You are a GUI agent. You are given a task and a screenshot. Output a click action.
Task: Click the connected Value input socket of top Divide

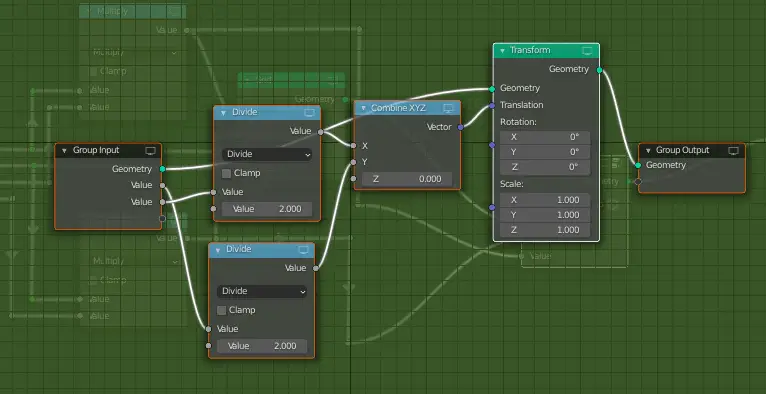pyautogui.click(x=213, y=192)
